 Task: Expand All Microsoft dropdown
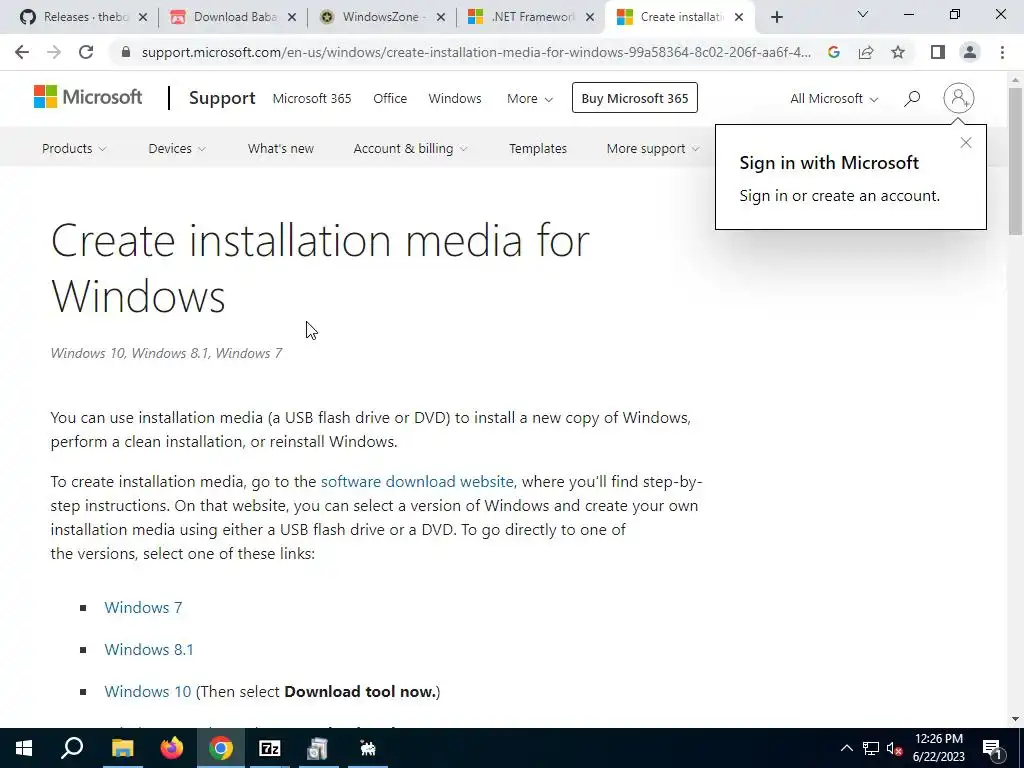tap(834, 99)
